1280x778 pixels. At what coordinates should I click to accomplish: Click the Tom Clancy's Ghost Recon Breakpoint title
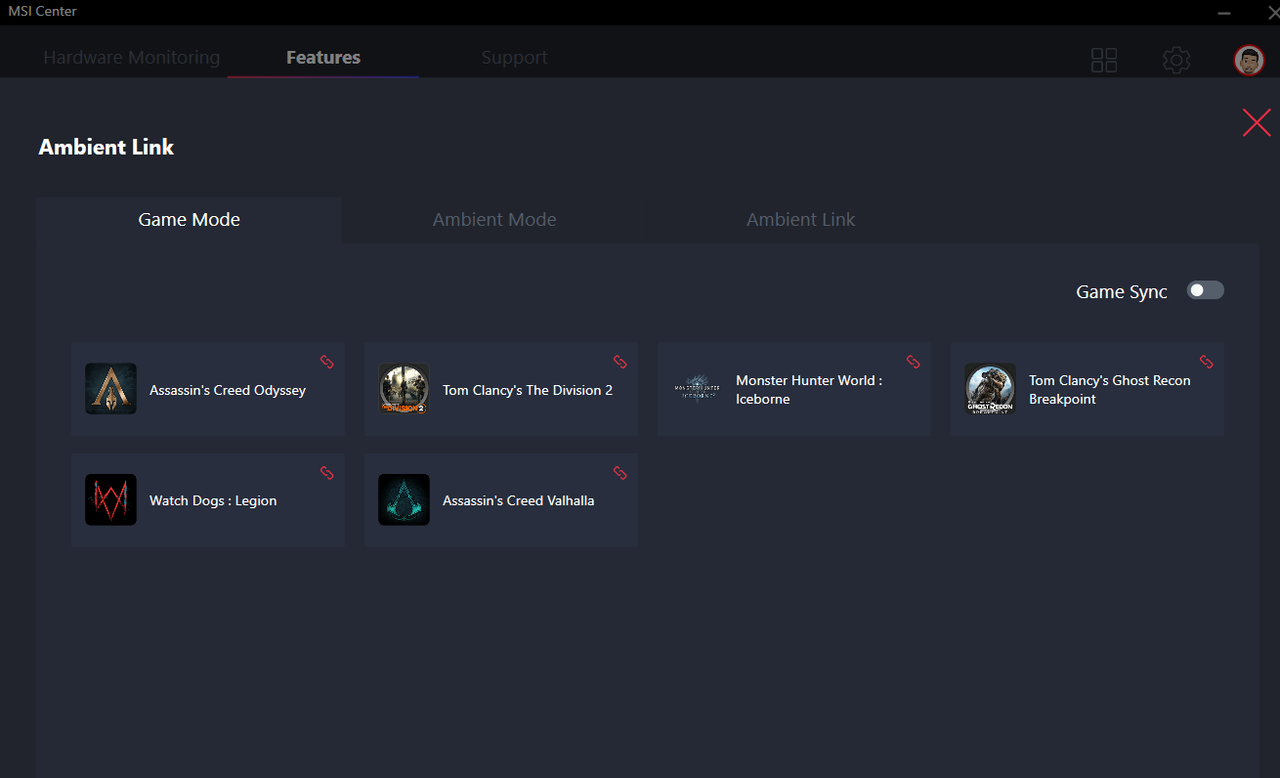point(1110,390)
